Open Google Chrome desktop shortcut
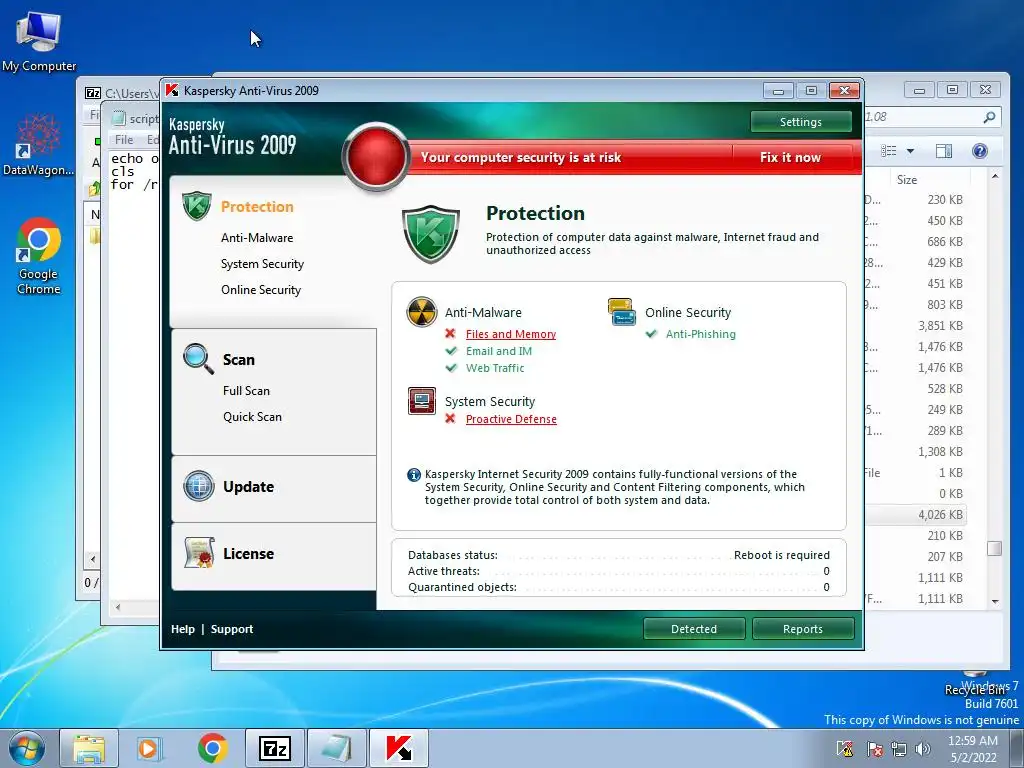 [x=39, y=256]
